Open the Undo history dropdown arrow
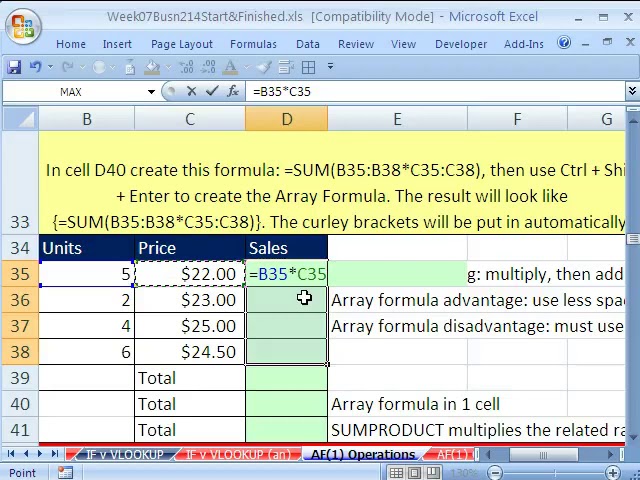Screen dimensions: 640x480 [x=51, y=67]
